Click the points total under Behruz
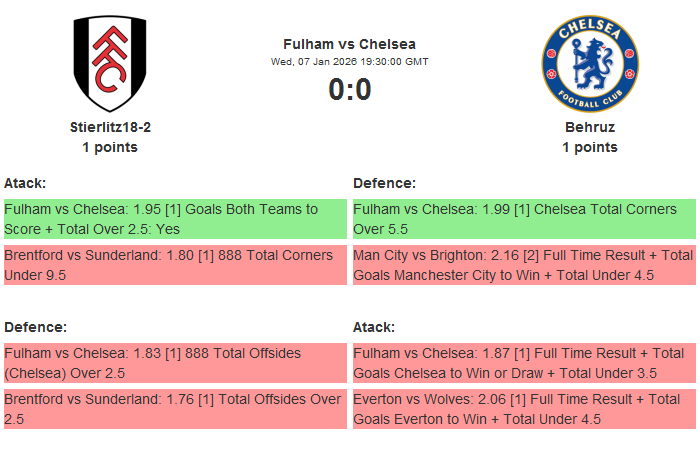Image resolution: width=700 pixels, height=460 pixels. (589, 147)
